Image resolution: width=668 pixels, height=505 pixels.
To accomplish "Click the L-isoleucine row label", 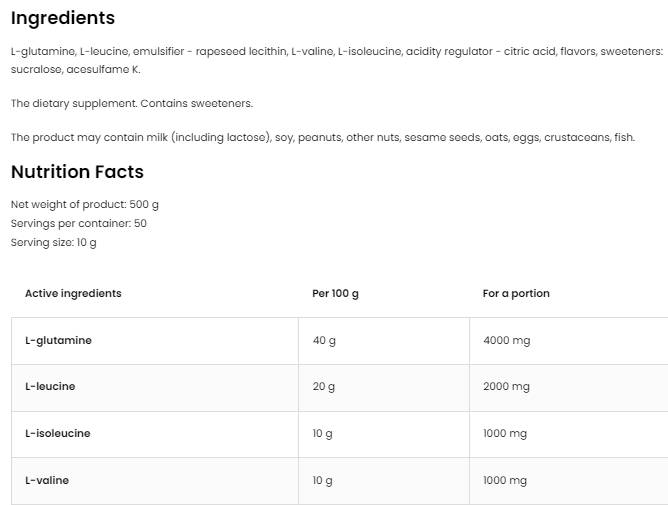I will (x=57, y=433).
